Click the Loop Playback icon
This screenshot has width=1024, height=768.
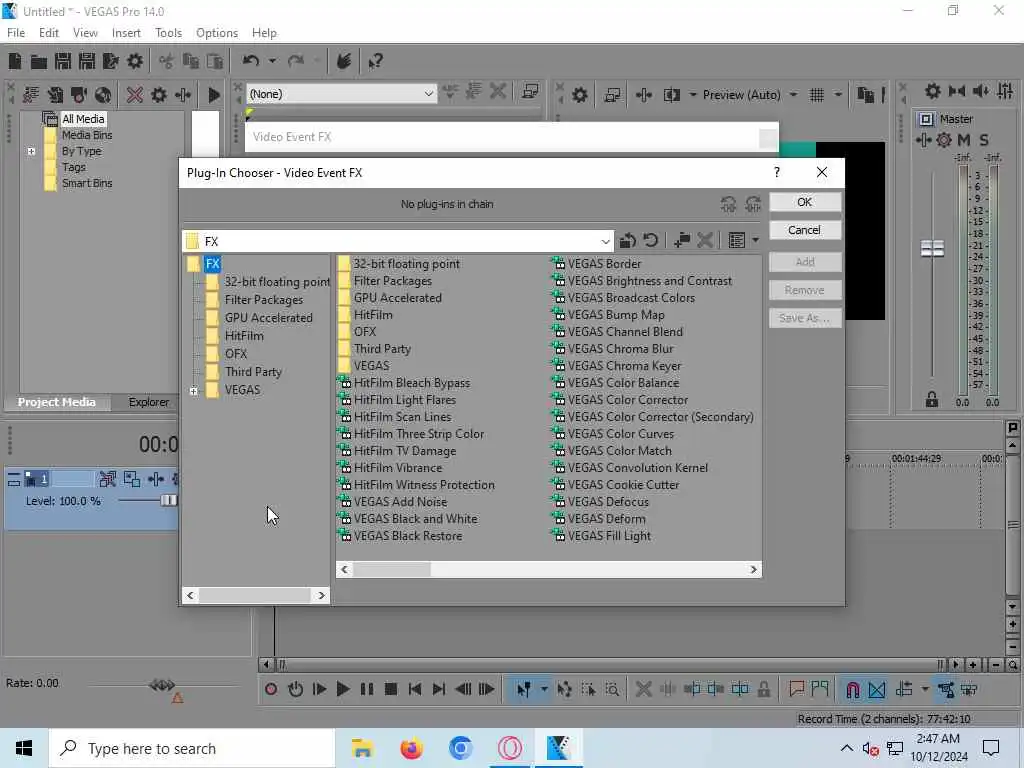tap(295, 689)
